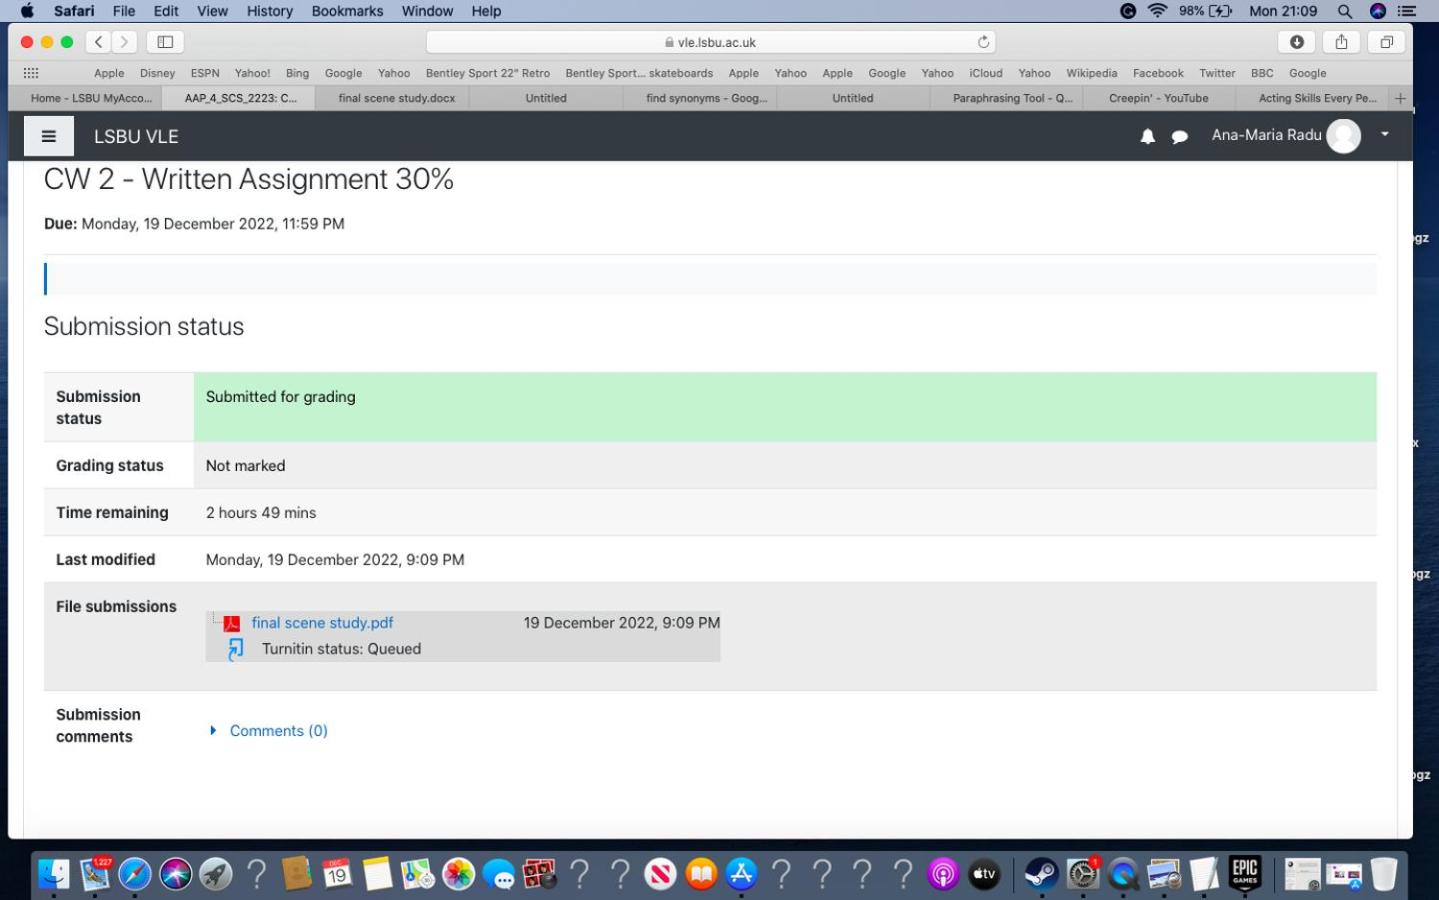This screenshot has height=900, width=1439.
Task: Open the final scene study.pdf link
Action: (x=322, y=623)
